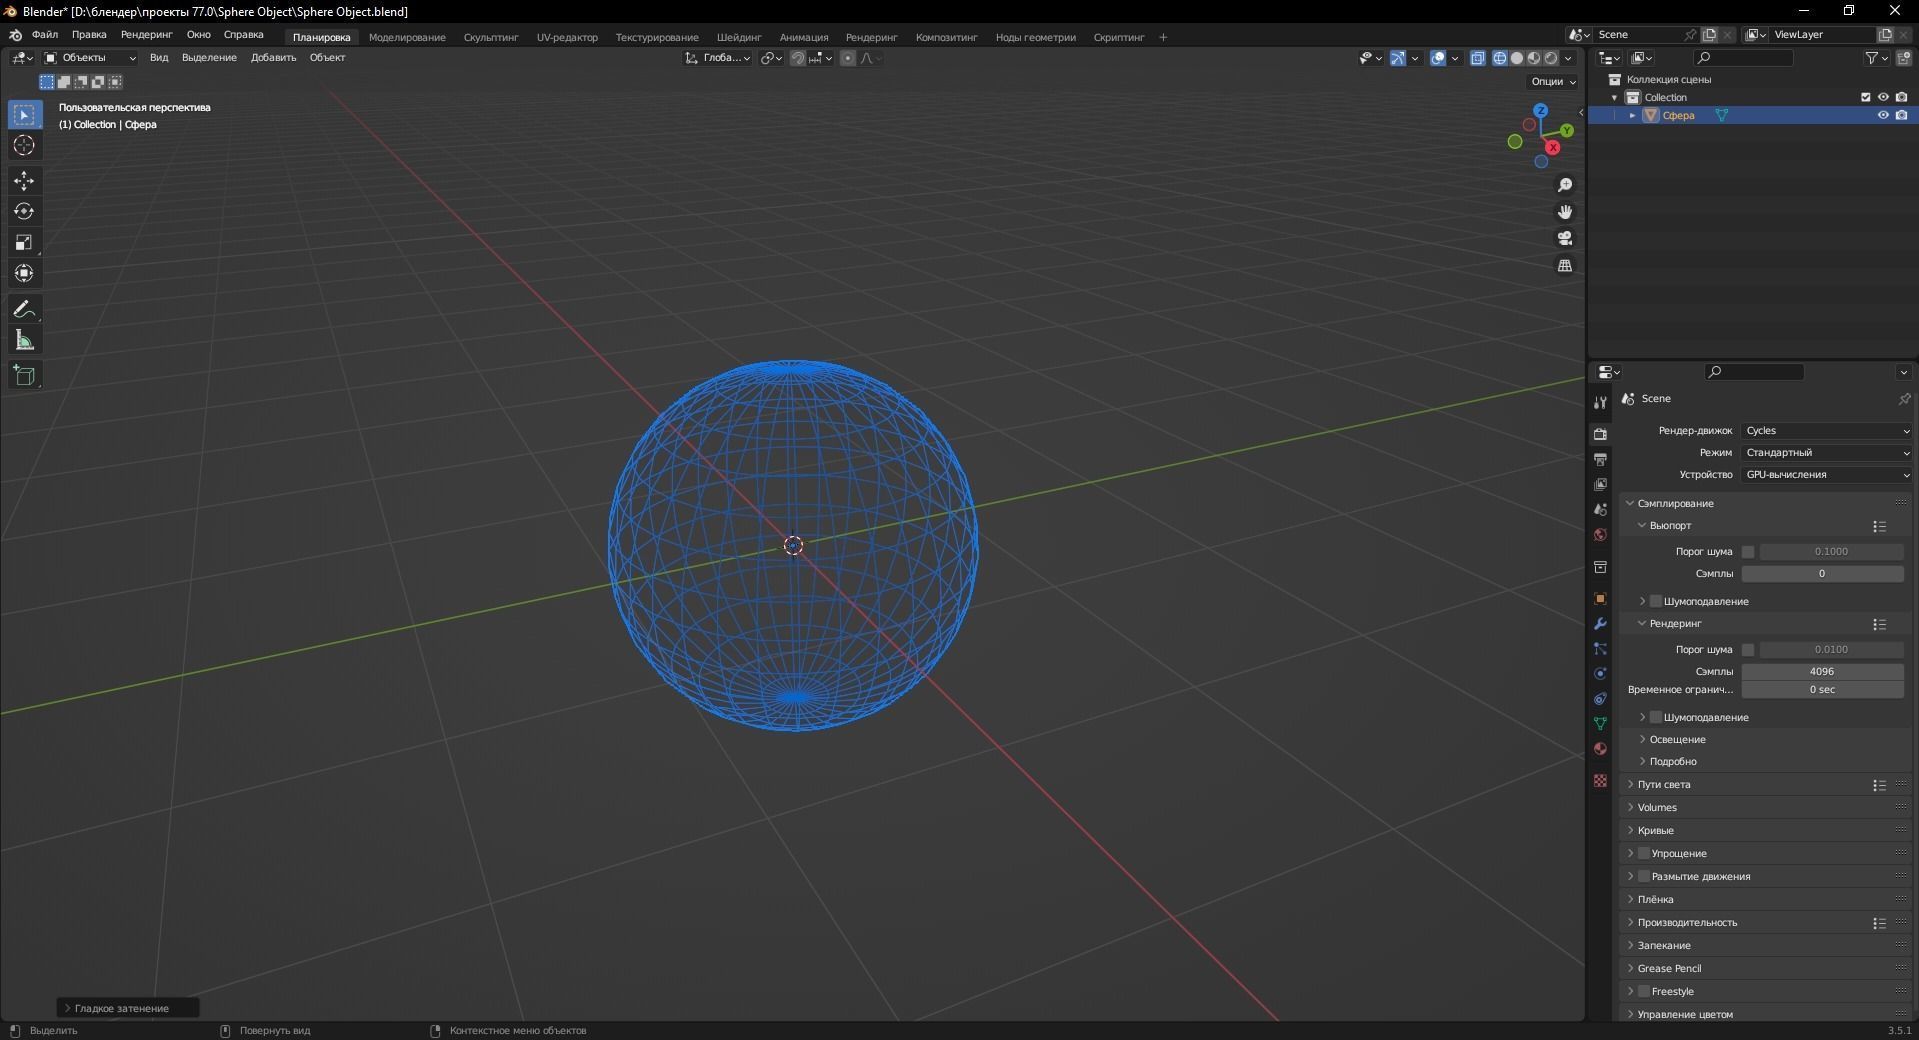Switch to the Шейдинг workspace tab
1919x1040 pixels.
point(739,37)
